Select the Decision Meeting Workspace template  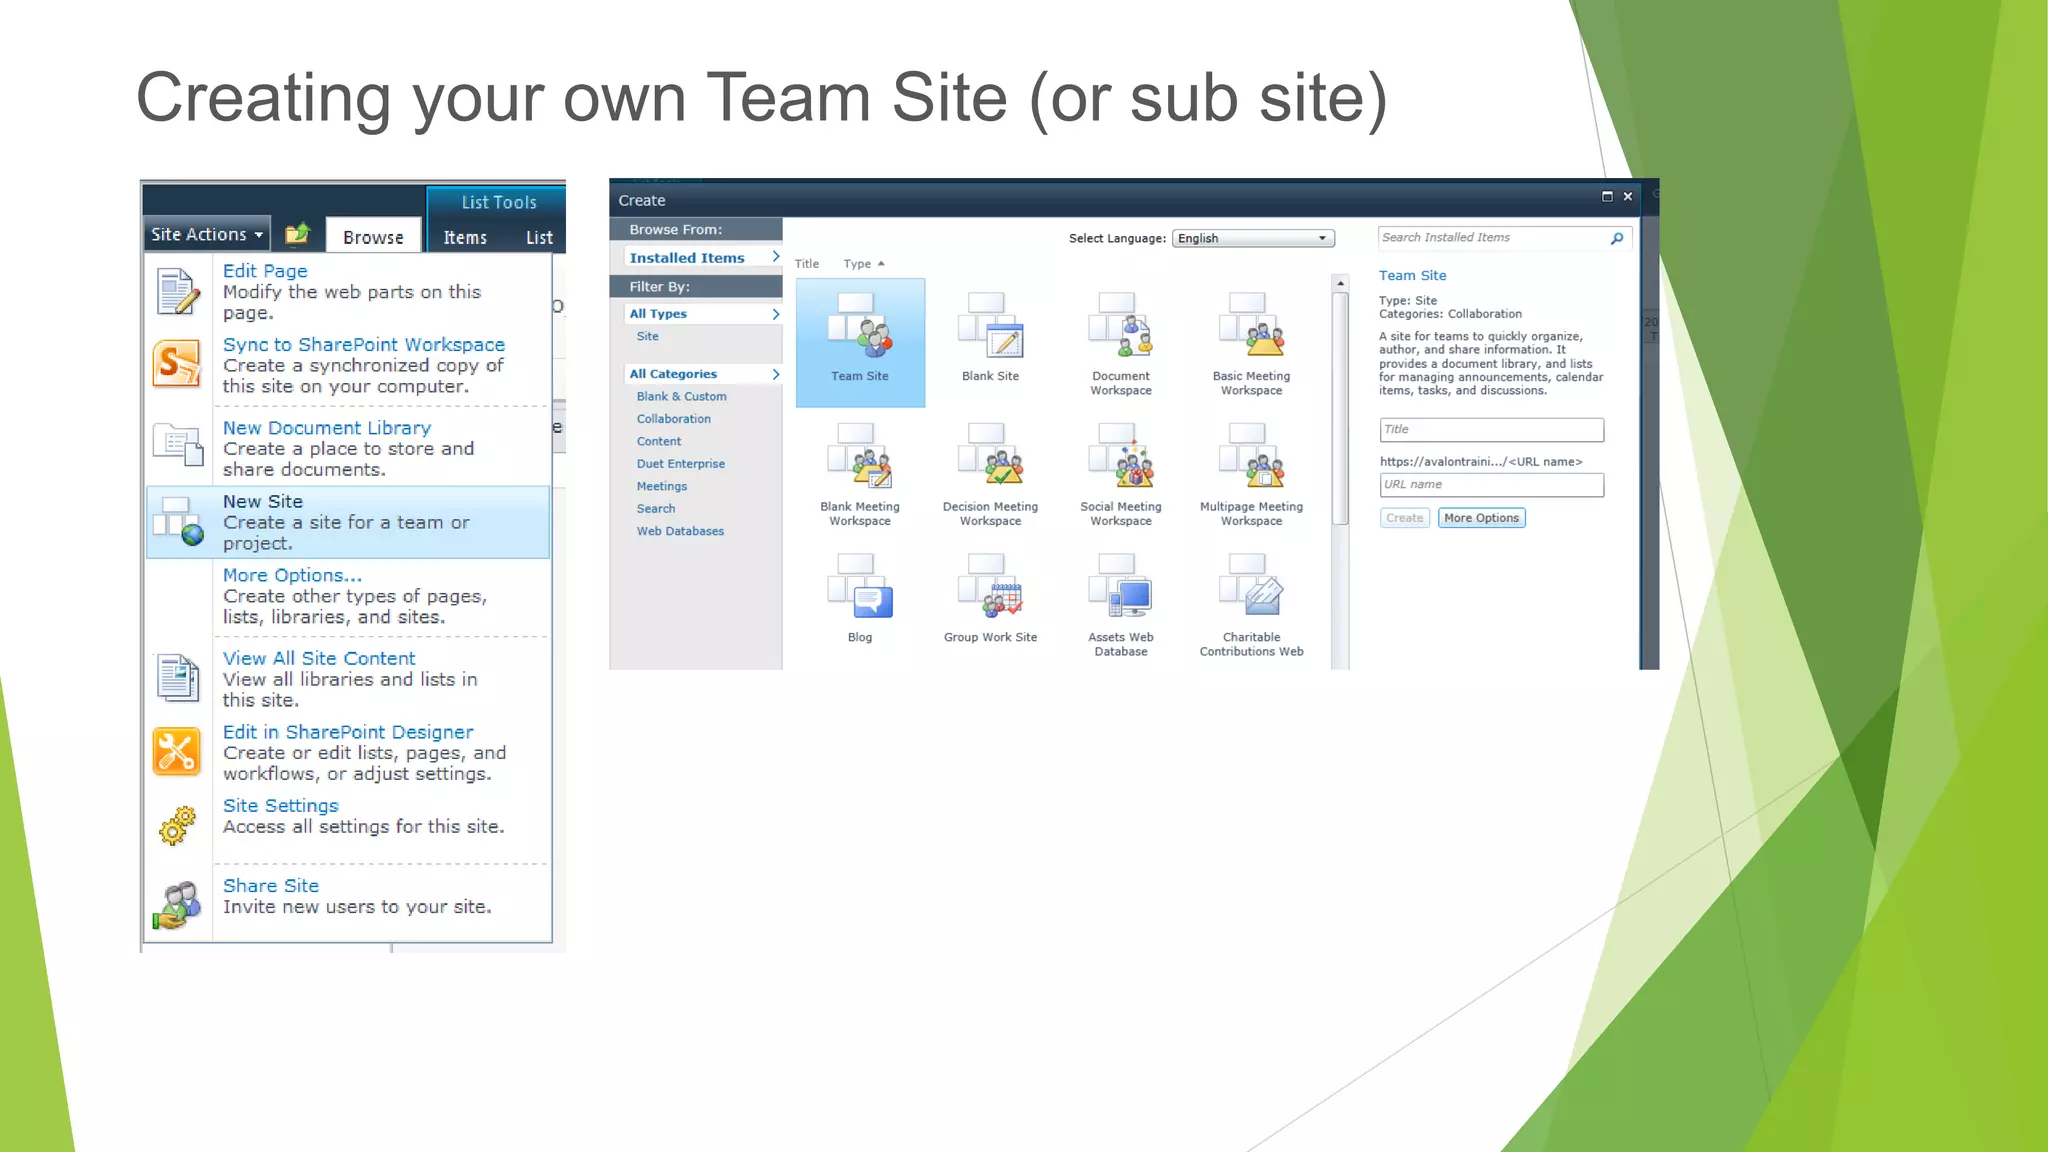click(x=990, y=473)
